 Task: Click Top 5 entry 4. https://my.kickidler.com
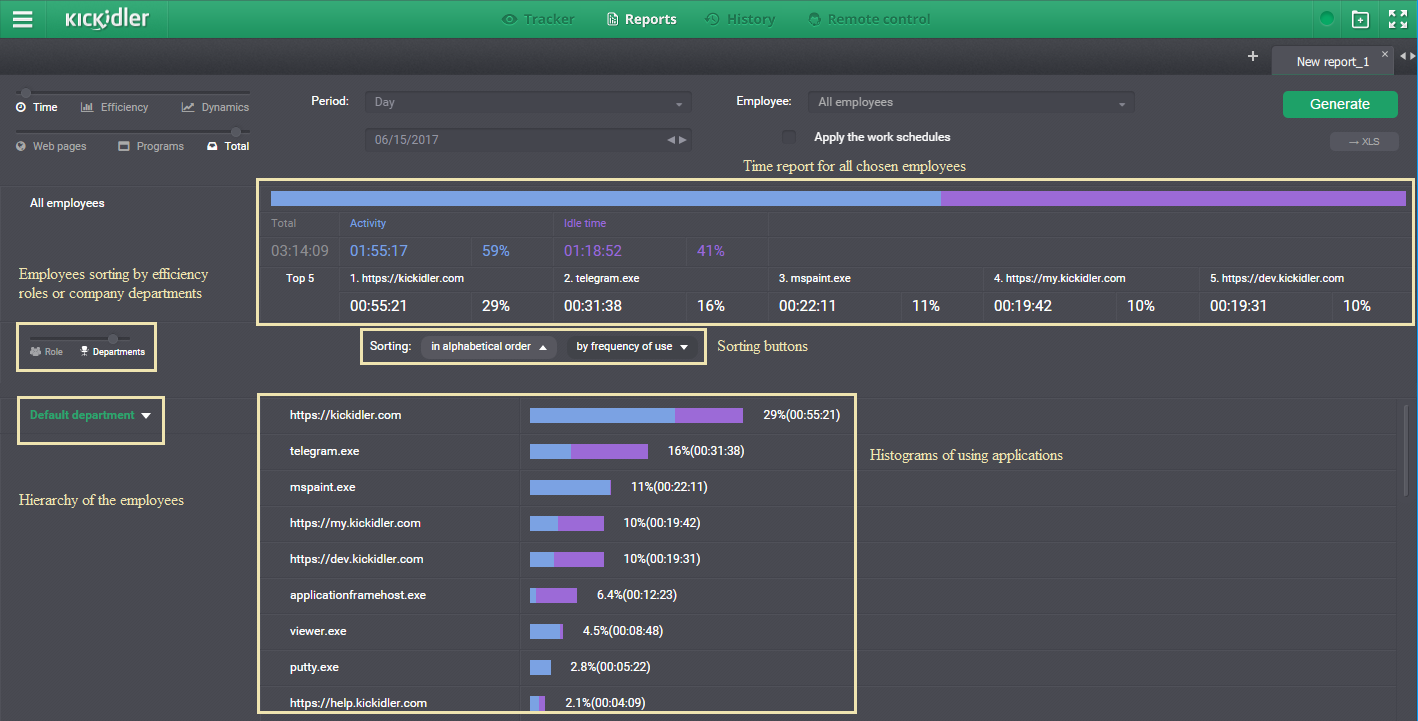coord(1060,278)
